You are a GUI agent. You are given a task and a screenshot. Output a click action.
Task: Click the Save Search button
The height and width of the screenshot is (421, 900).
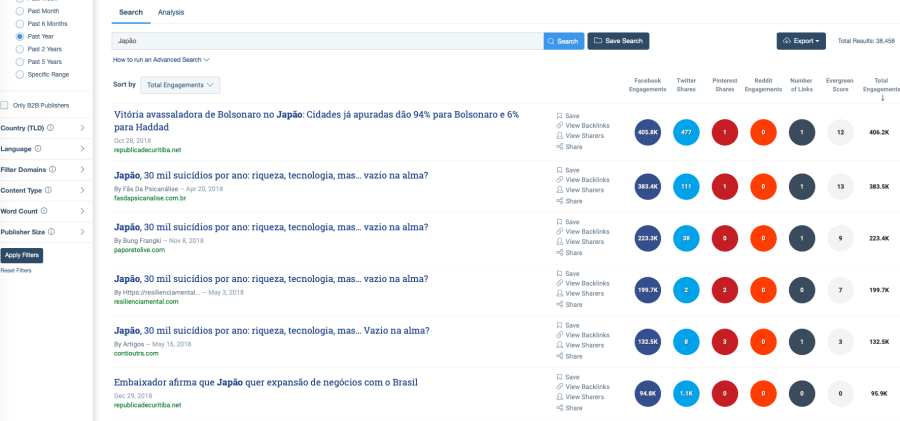coord(618,41)
